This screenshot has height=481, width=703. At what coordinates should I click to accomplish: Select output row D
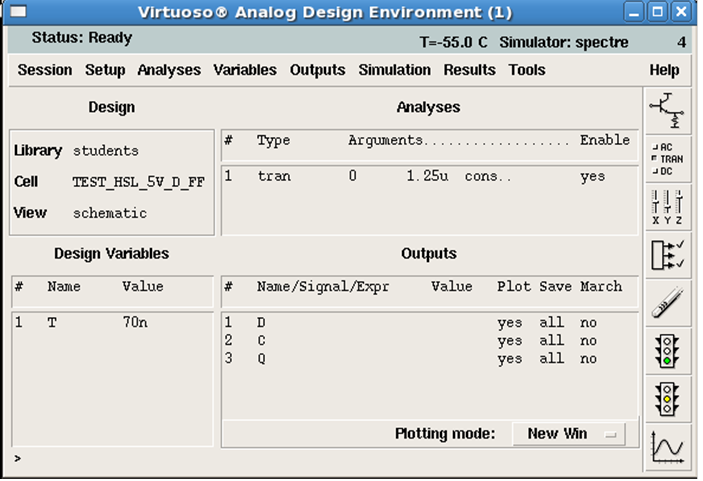click(430, 322)
